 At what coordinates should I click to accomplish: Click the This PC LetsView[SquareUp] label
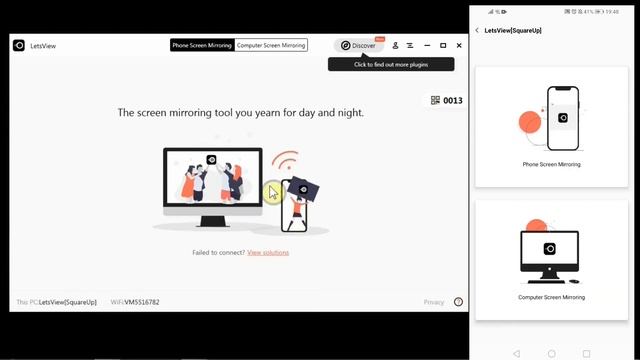coord(56,302)
